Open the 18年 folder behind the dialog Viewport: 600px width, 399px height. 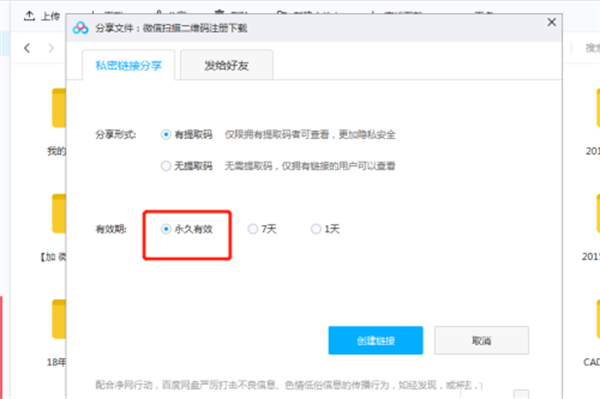tap(59, 319)
